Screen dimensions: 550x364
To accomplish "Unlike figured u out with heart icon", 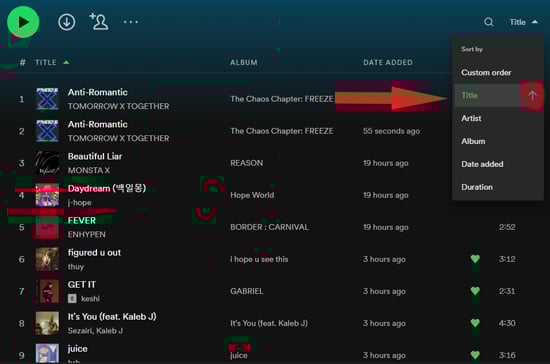I will (475, 259).
